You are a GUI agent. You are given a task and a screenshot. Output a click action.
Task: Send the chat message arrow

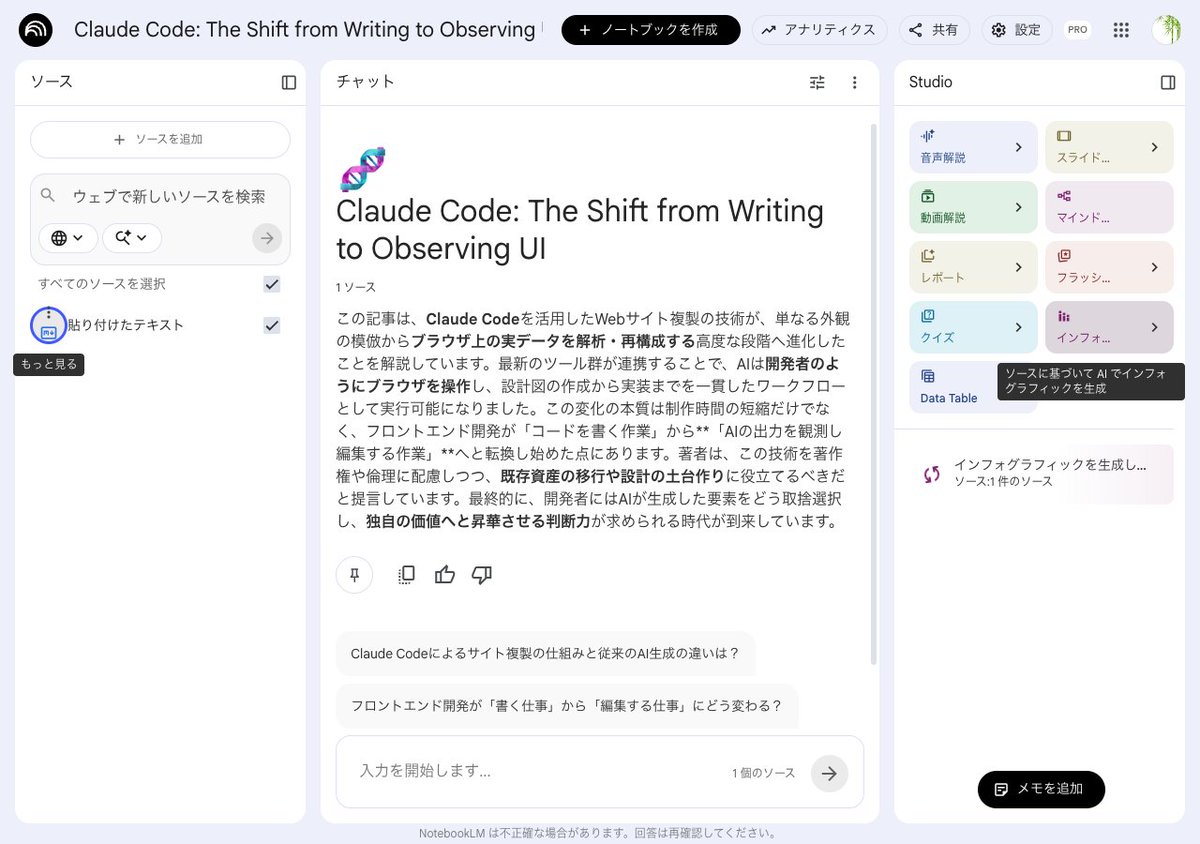coord(829,773)
